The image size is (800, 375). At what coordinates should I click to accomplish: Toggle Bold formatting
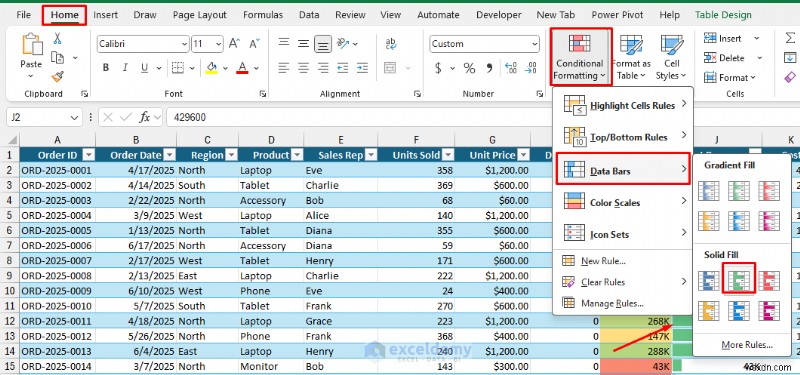click(x=106, y=67)
